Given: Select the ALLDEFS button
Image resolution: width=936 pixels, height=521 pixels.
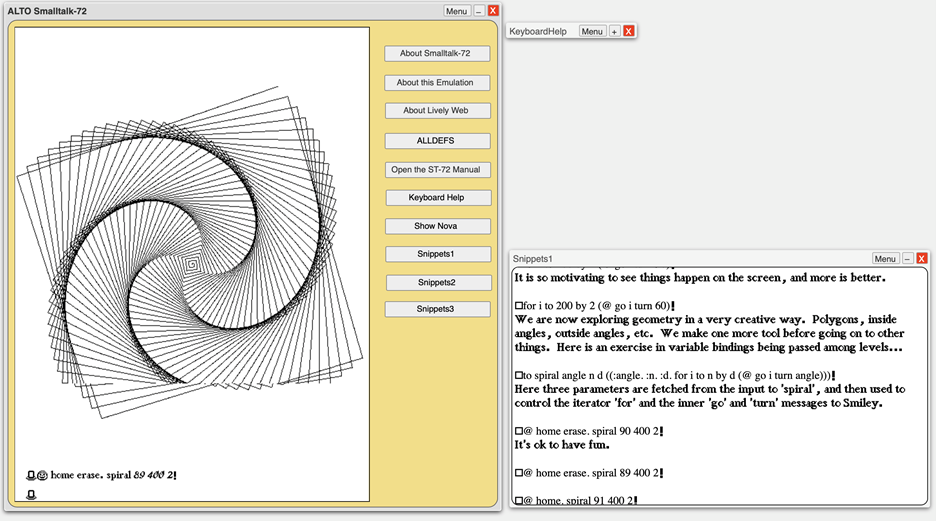Looking at the screenshot, I should (435, 141).
